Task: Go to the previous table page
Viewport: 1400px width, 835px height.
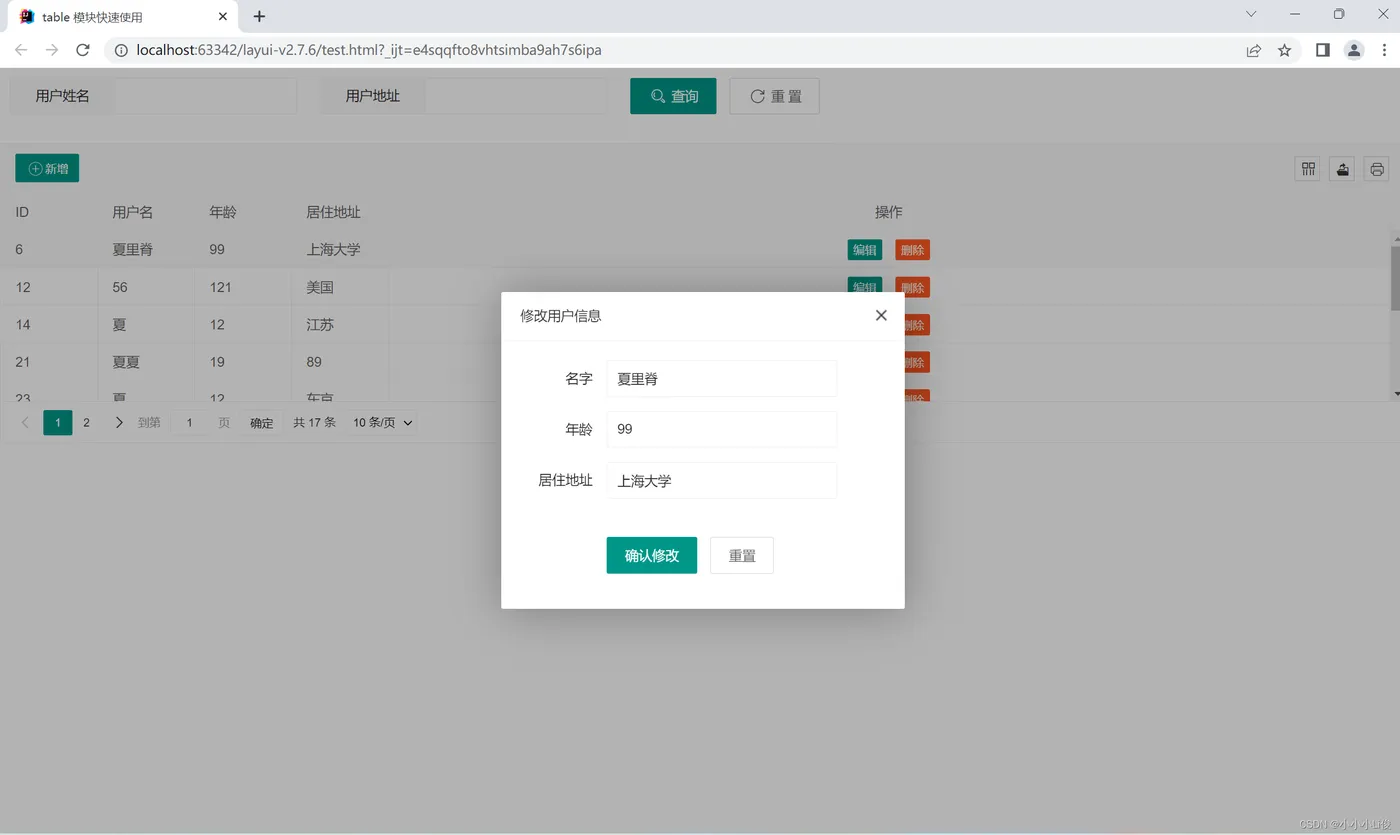Action: (26, 423)
